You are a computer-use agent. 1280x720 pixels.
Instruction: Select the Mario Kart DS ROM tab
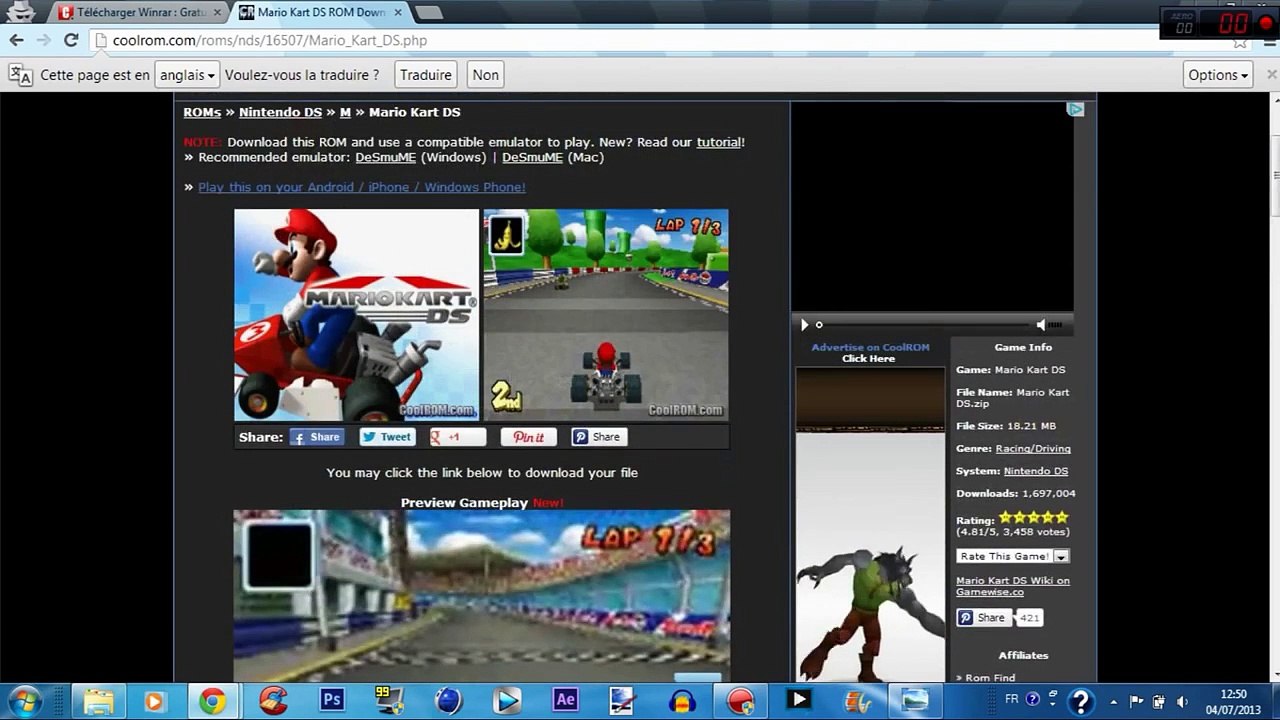click(320, 12)
